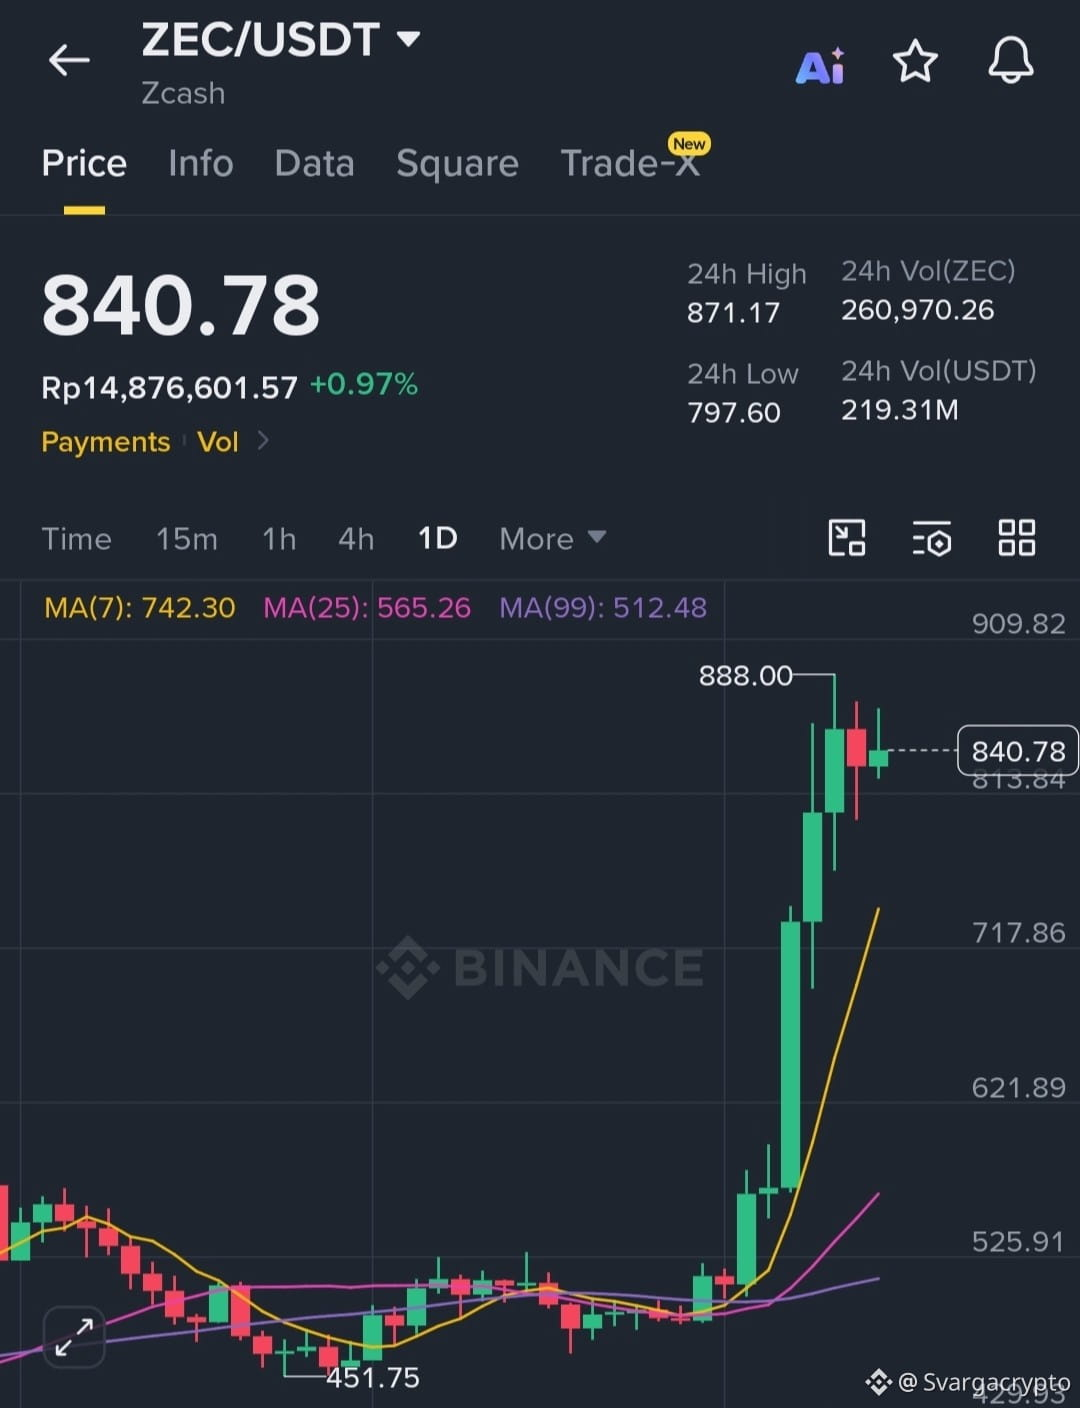
Task: Select the Time chart view
Action: point(76,539)
